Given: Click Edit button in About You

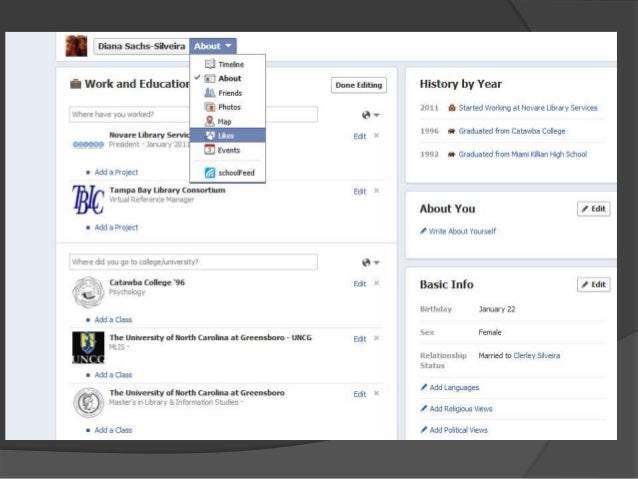Looking at the screenshot, I should (x=593, y=209).
